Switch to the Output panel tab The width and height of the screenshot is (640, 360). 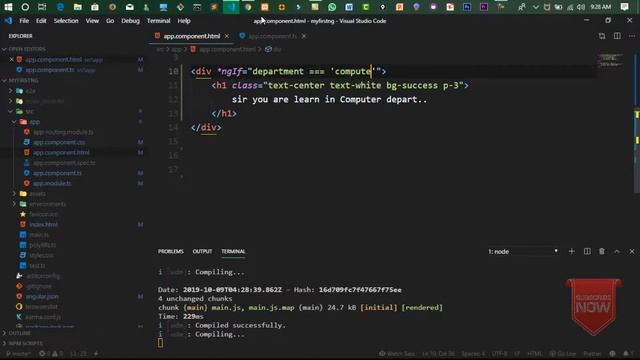pyautogui.click(x=202, y=251)
